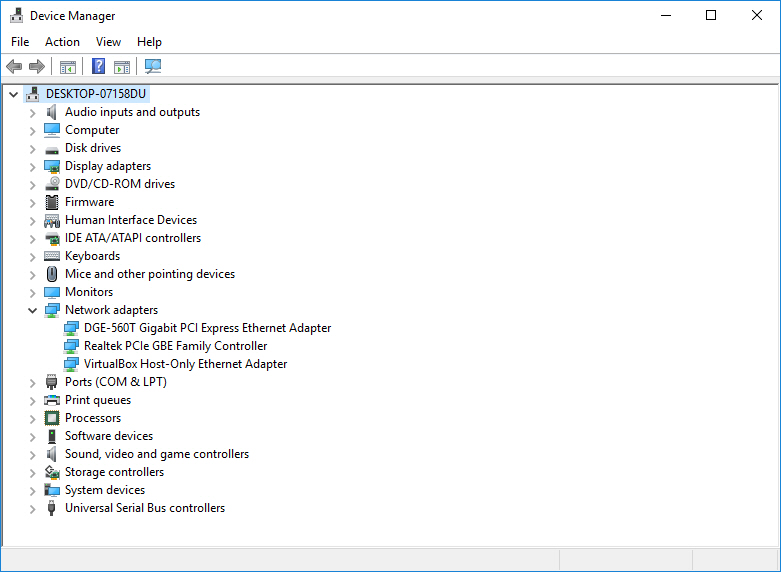The image size is (781, 572).
Task: Expand the Processors category
Action: point(33,419)
